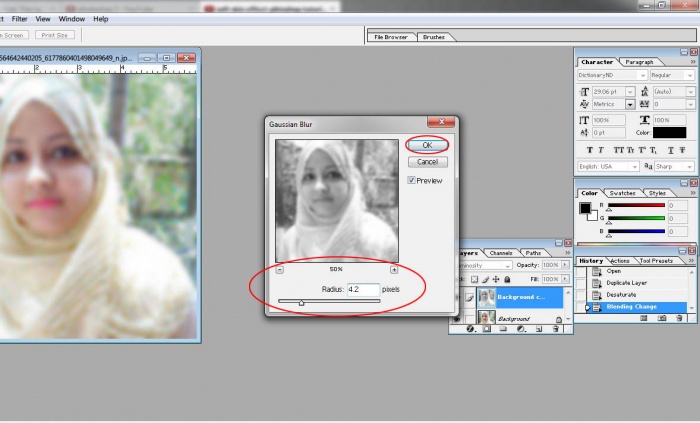The height and width of the screenshot is (423, 700).
Task: Zoom in the Gaussian Blur preview
Action: (x=394, y=270)
